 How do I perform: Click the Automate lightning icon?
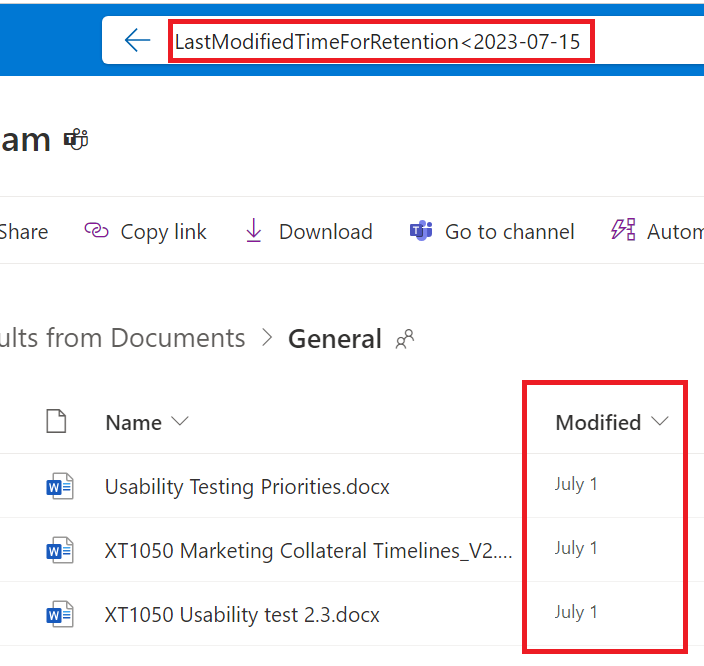pyautogui.click(x=623, y=230)
